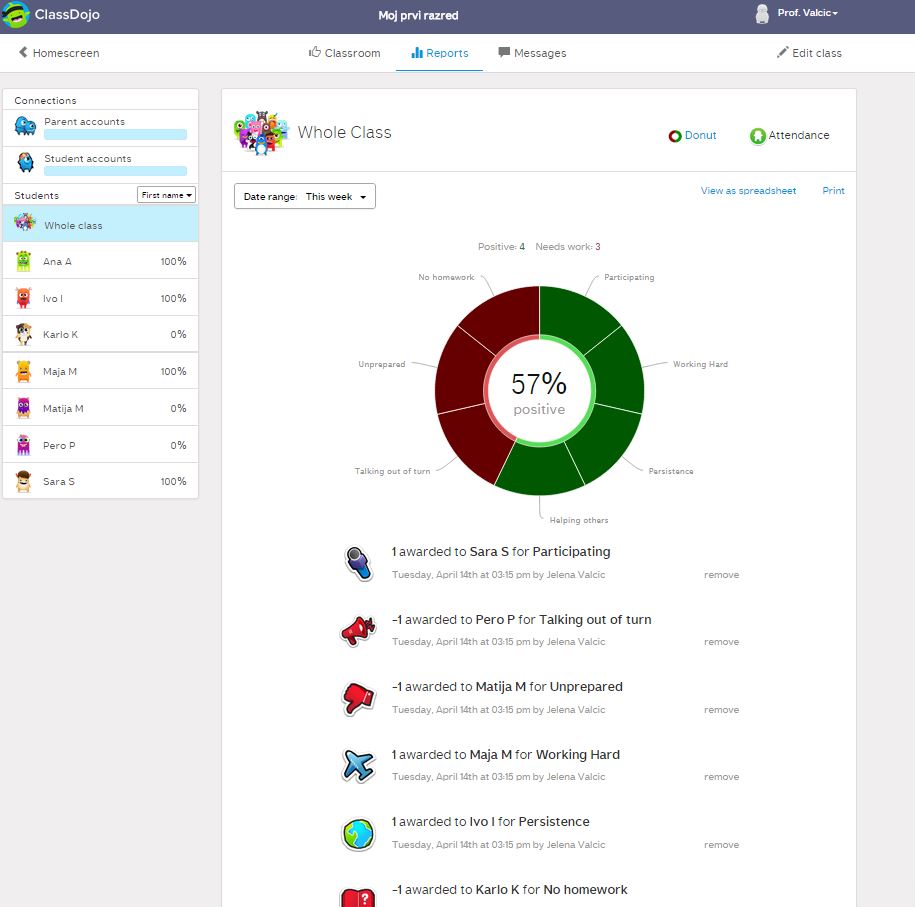This screenshot has width=915, height=907.
Task: Select Ana A's green monster avatar
Action: pyautogui.click(x=24, y=262)
